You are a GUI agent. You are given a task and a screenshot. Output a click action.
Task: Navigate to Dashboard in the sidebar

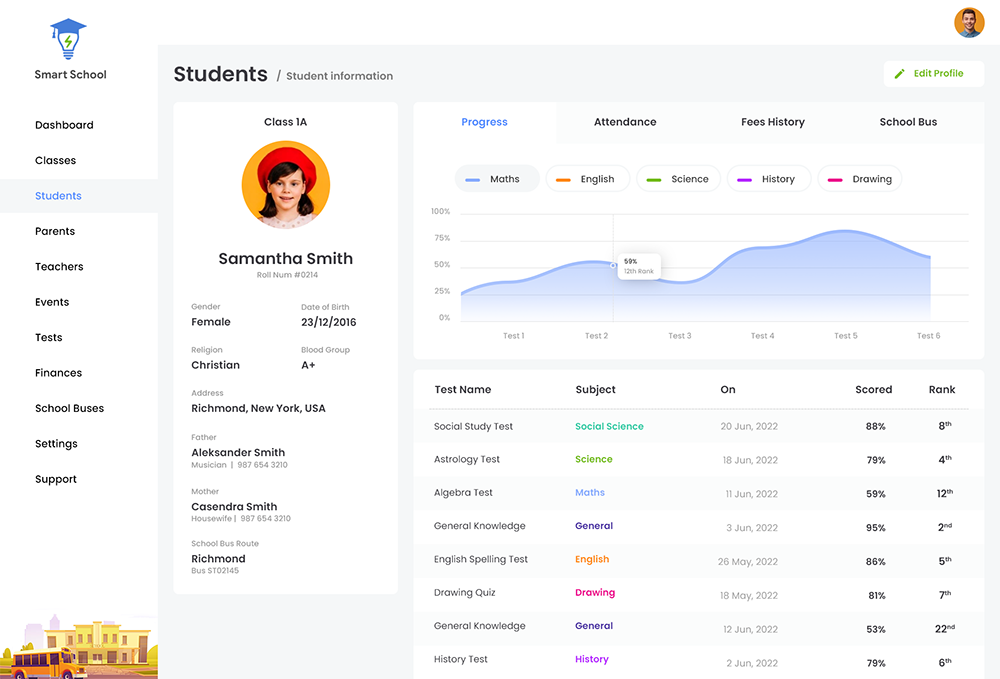pos(64,125)
